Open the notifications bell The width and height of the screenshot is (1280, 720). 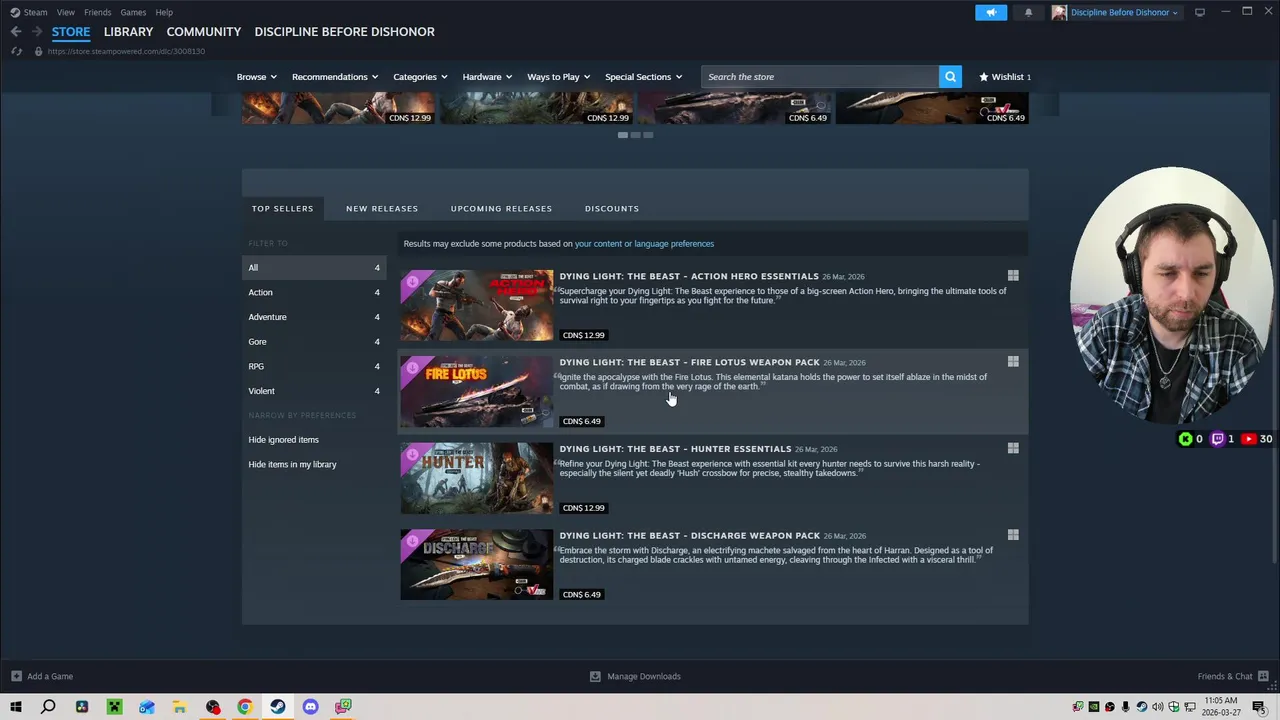coord(1028,12)
